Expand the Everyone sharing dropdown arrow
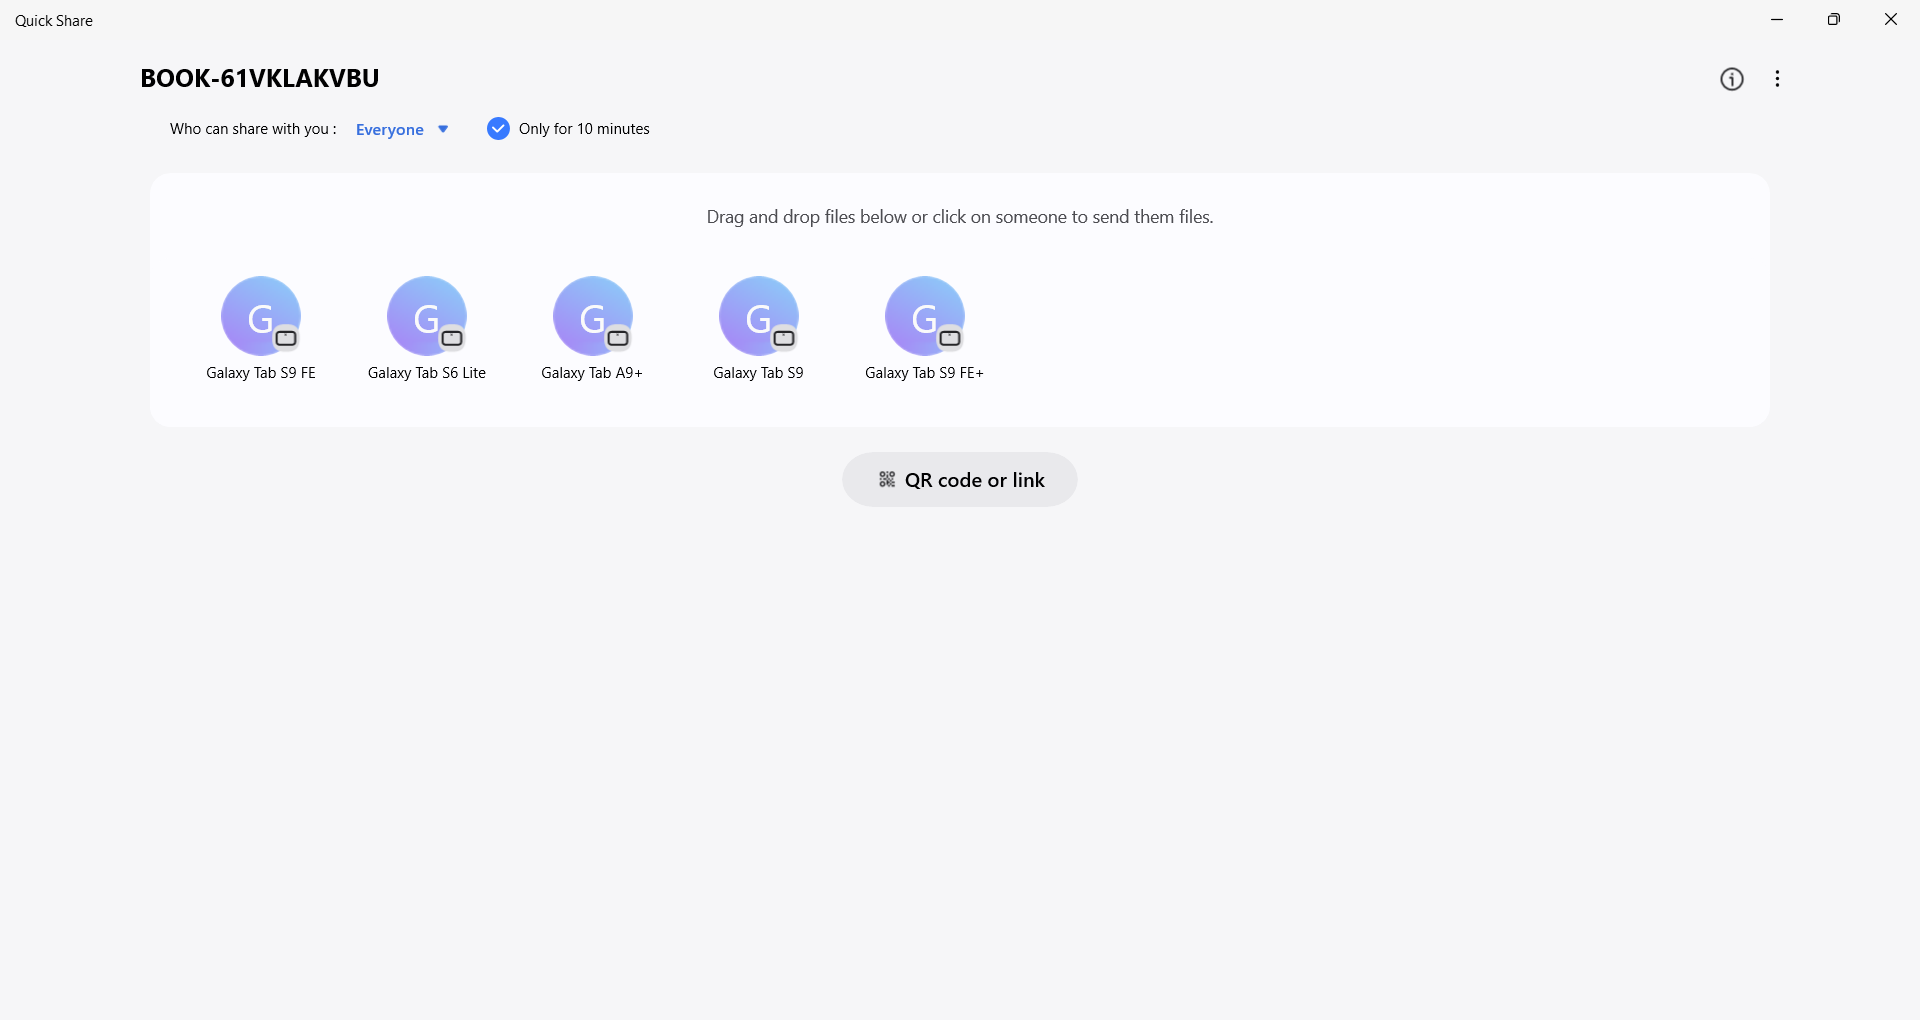1920x1020 pixels. (x=443, y=129)
